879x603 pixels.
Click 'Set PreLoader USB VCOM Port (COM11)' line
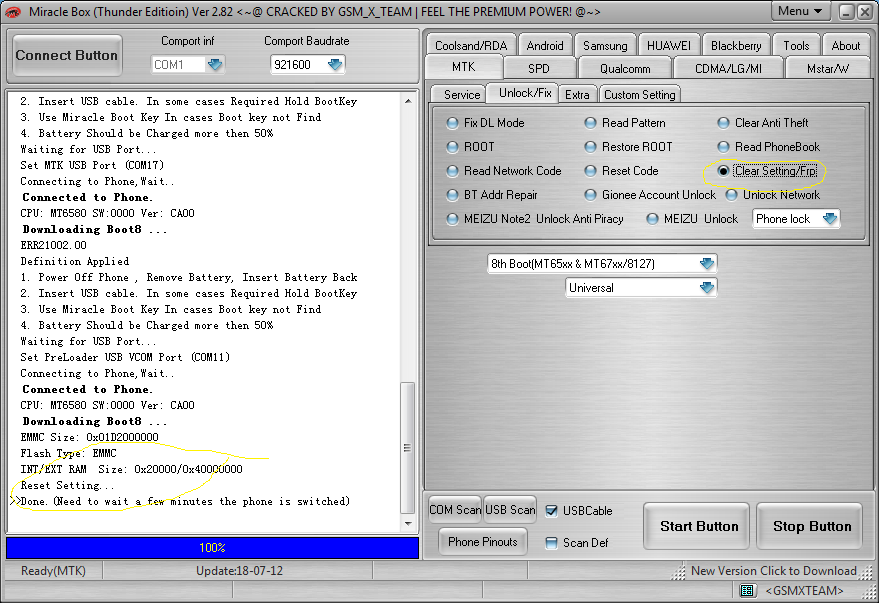[x=126, y=357]
